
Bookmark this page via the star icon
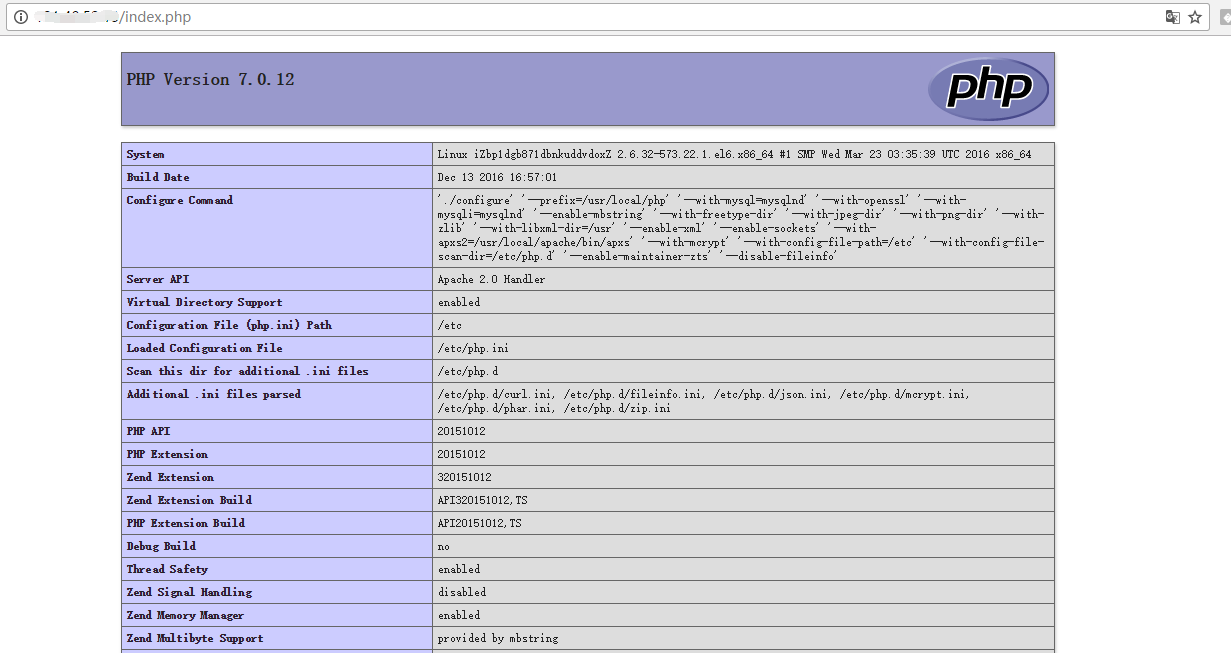(x=1196, y=17)
